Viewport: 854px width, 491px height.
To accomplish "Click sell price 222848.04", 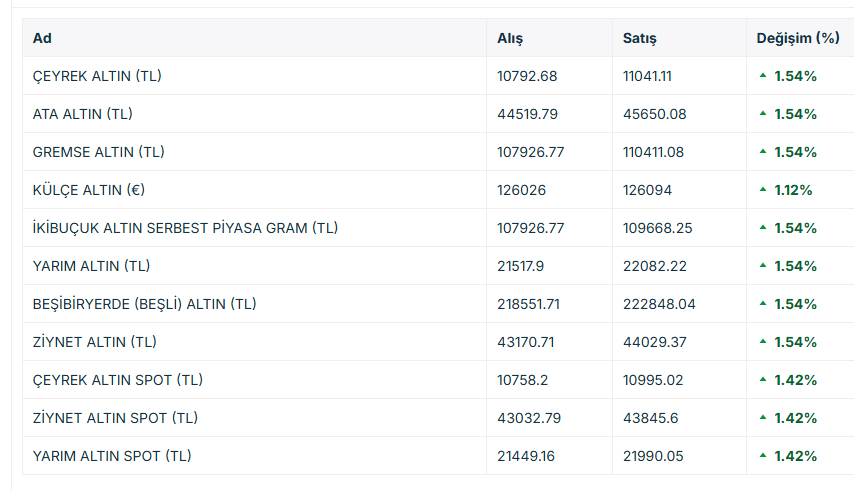I will 659,304.
